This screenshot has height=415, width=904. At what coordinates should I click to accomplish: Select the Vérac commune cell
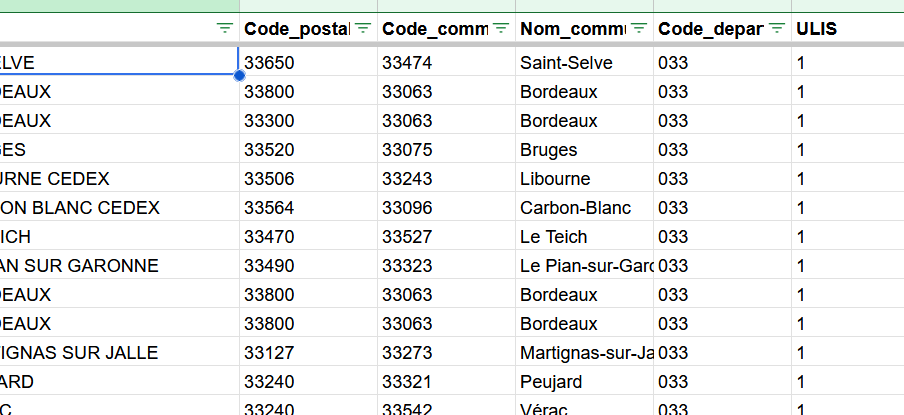[x=544, y=408]
